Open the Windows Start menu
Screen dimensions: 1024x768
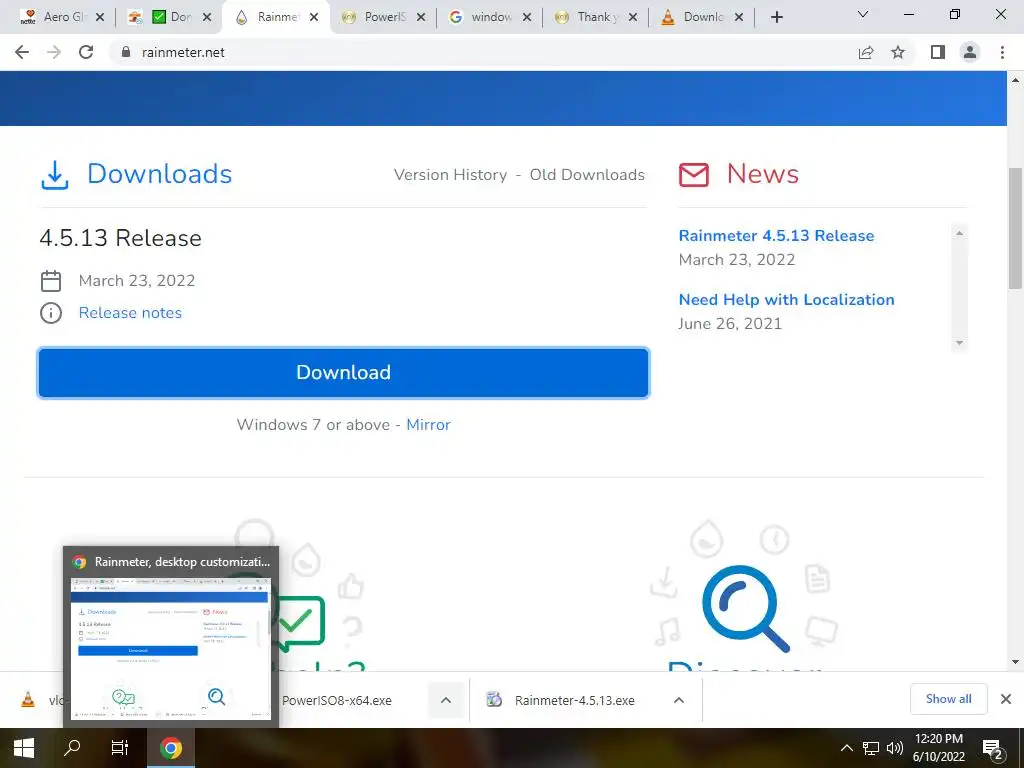[x=24, y=748]
